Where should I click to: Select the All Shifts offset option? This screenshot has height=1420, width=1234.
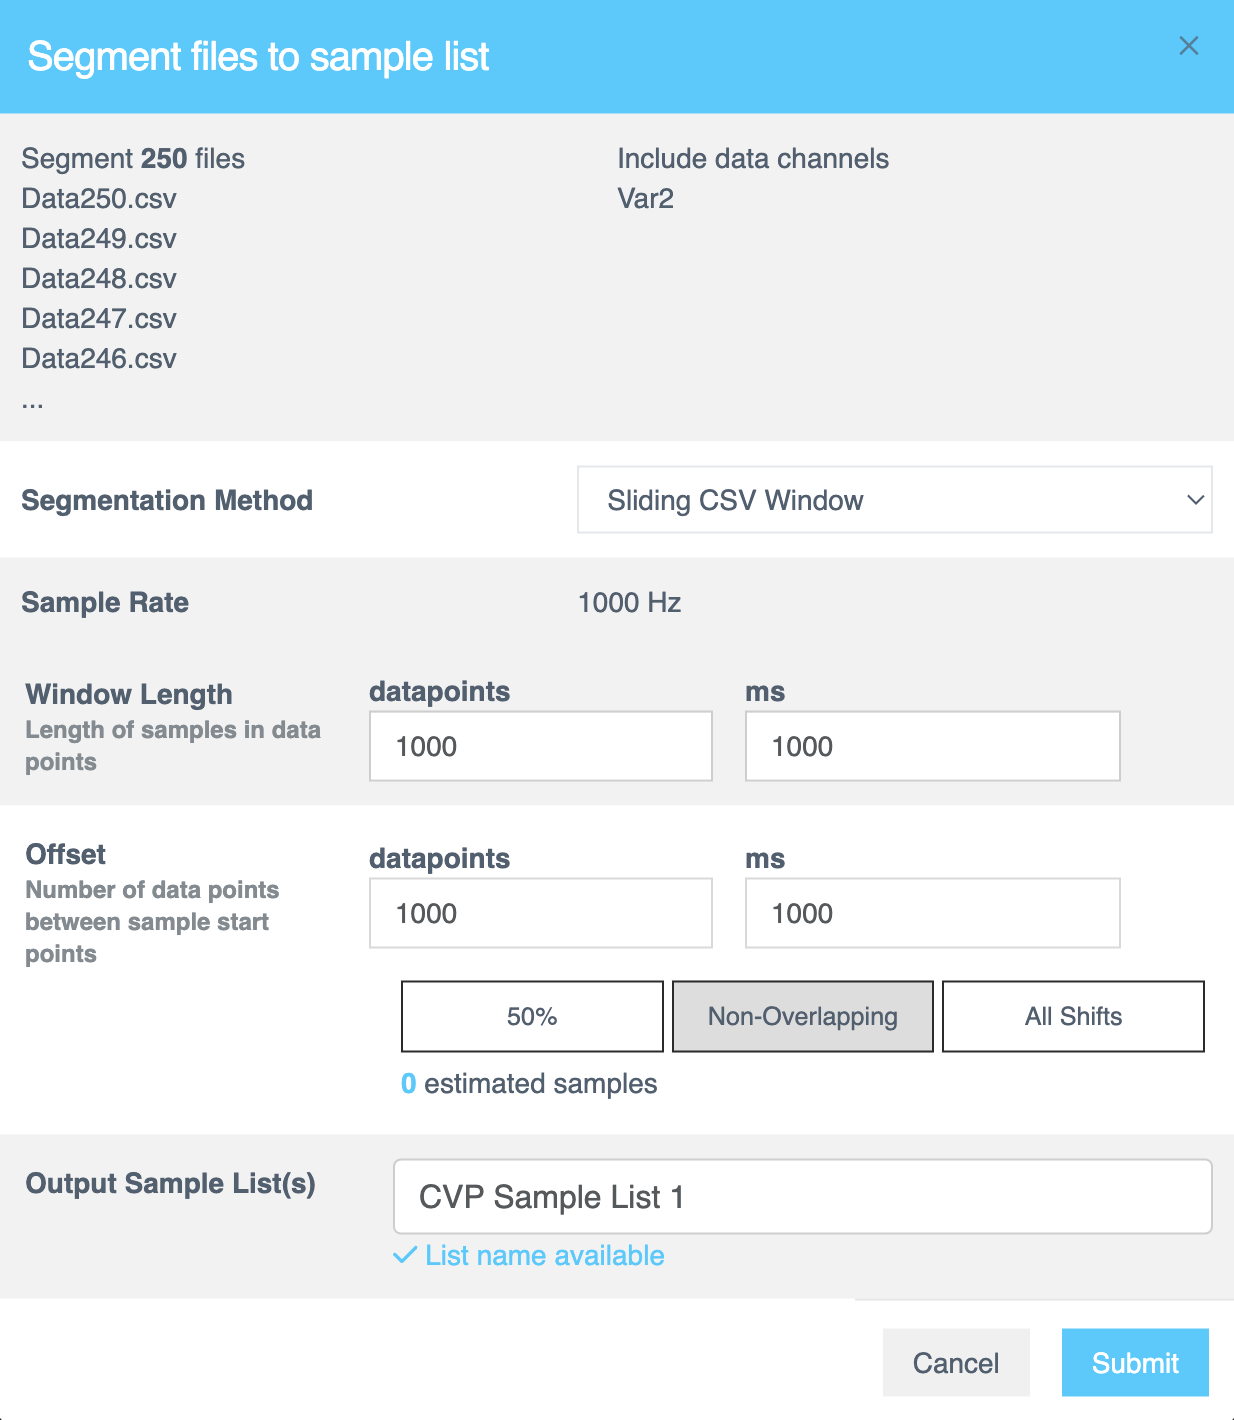click(x=1073, y=1016)
